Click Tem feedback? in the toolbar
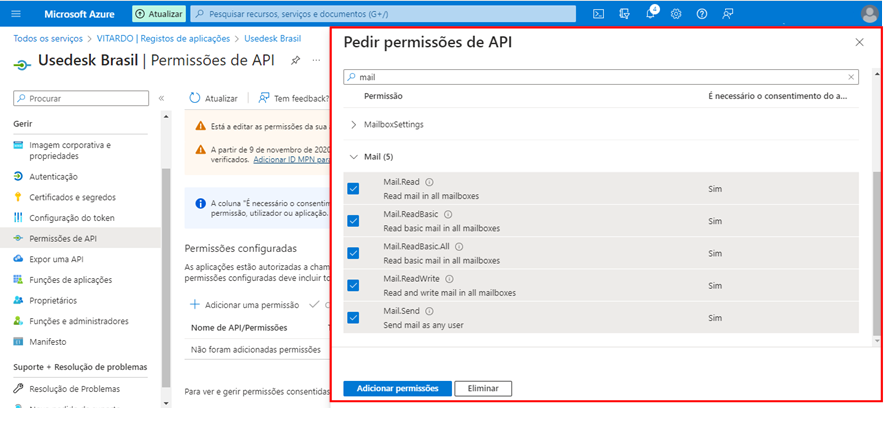Image resolution: width=886 pixels, height=428 pixels. pos(294,98)
